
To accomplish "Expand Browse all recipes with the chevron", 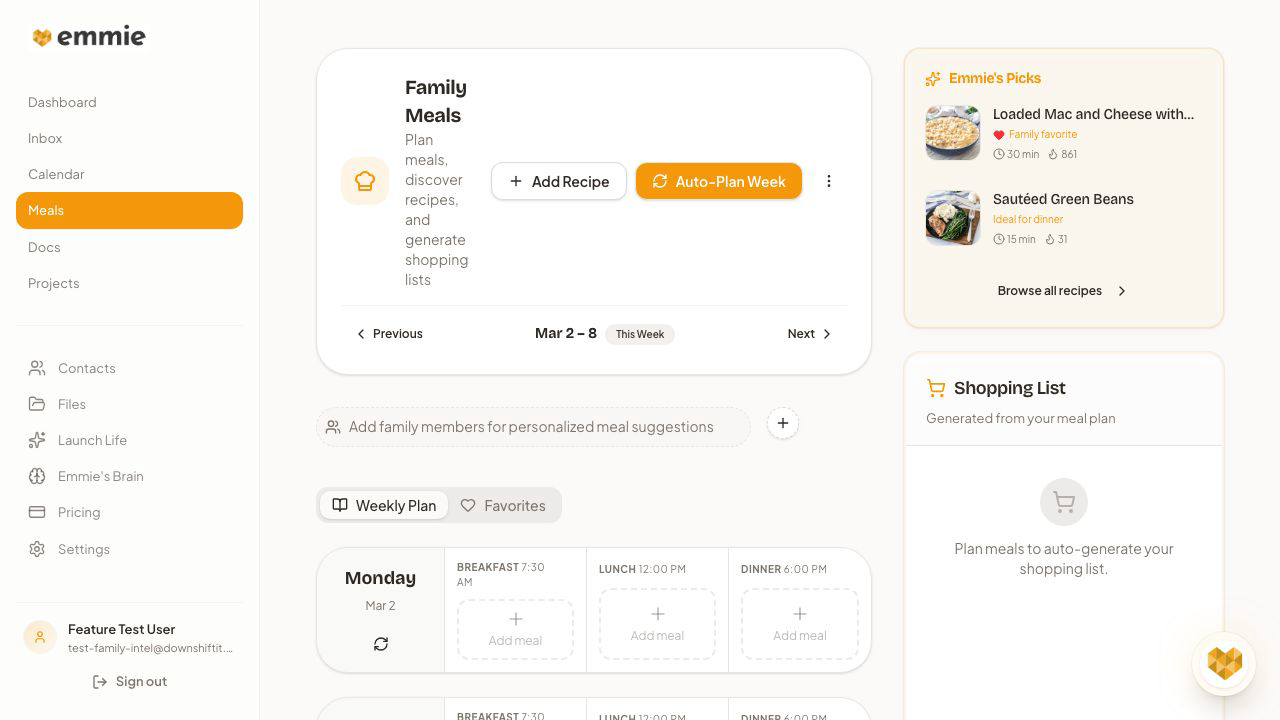I will point(1122,291).
